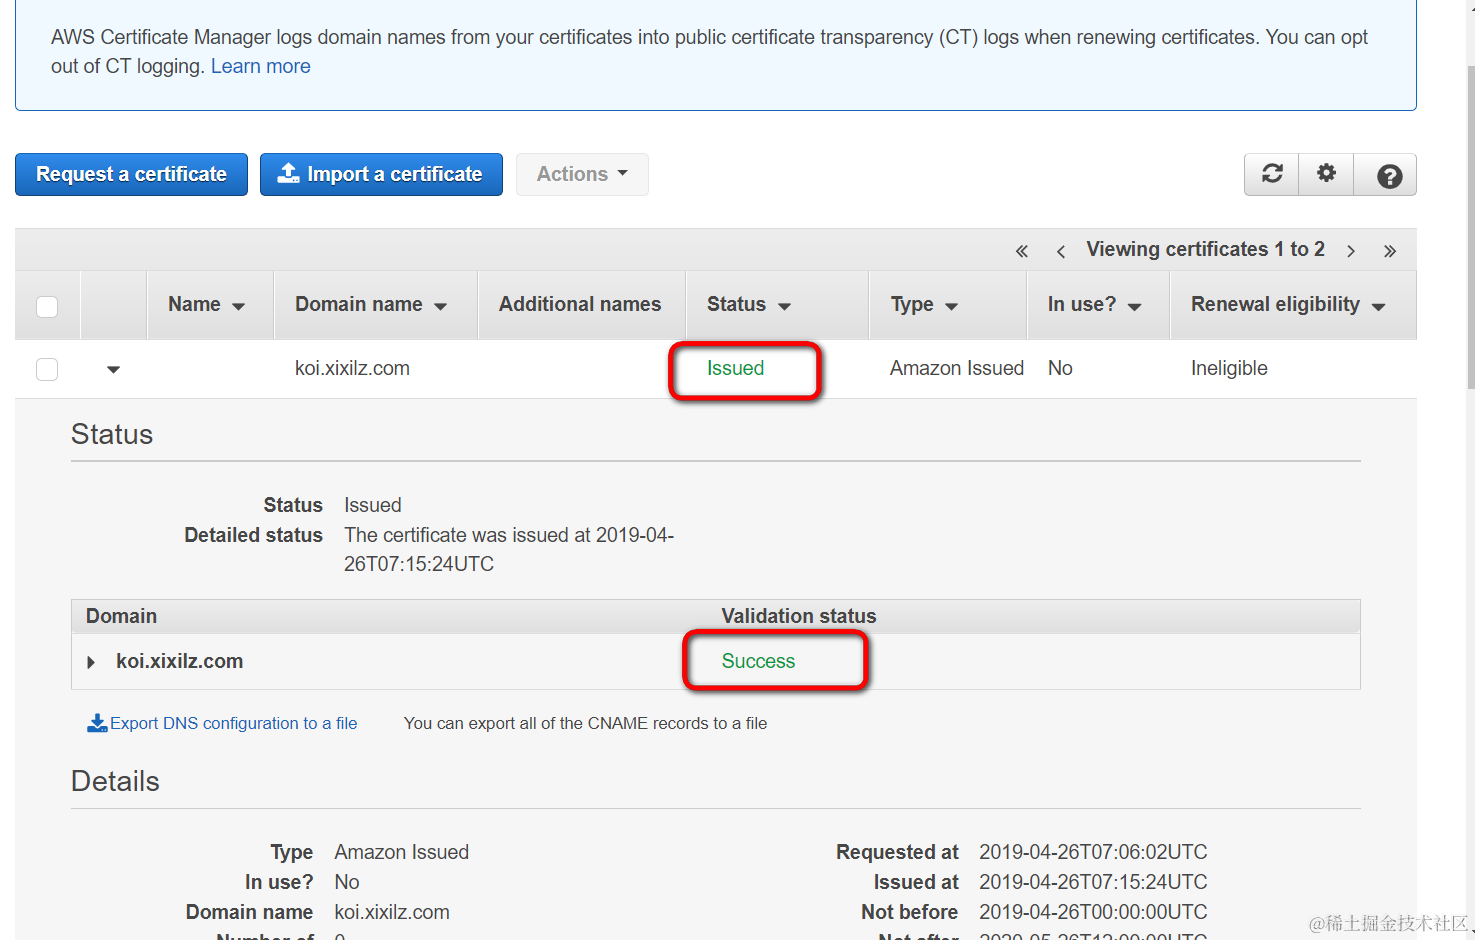1475x940 pixels.
Task: Open the Learn more link
Action: click(260, 66)
